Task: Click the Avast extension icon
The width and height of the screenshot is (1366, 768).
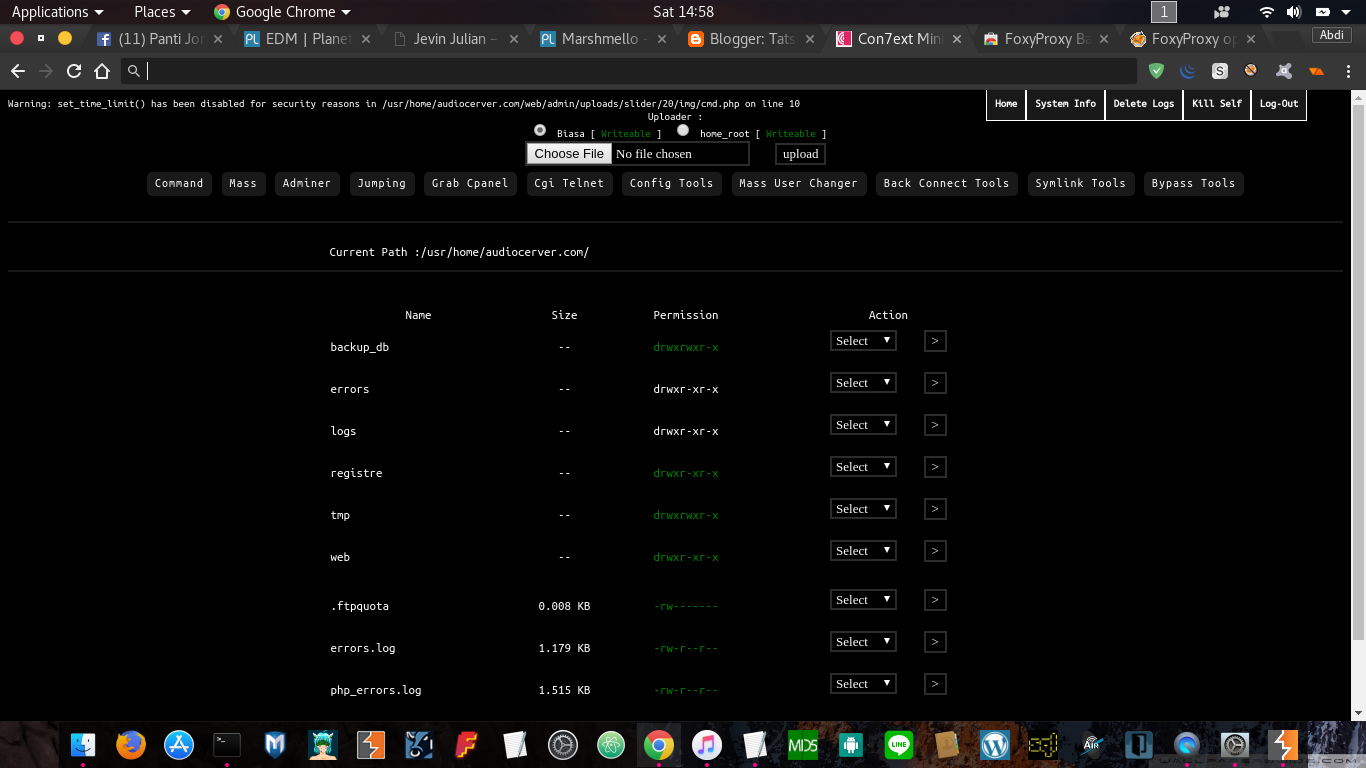Action: (x=1284, y=71)
